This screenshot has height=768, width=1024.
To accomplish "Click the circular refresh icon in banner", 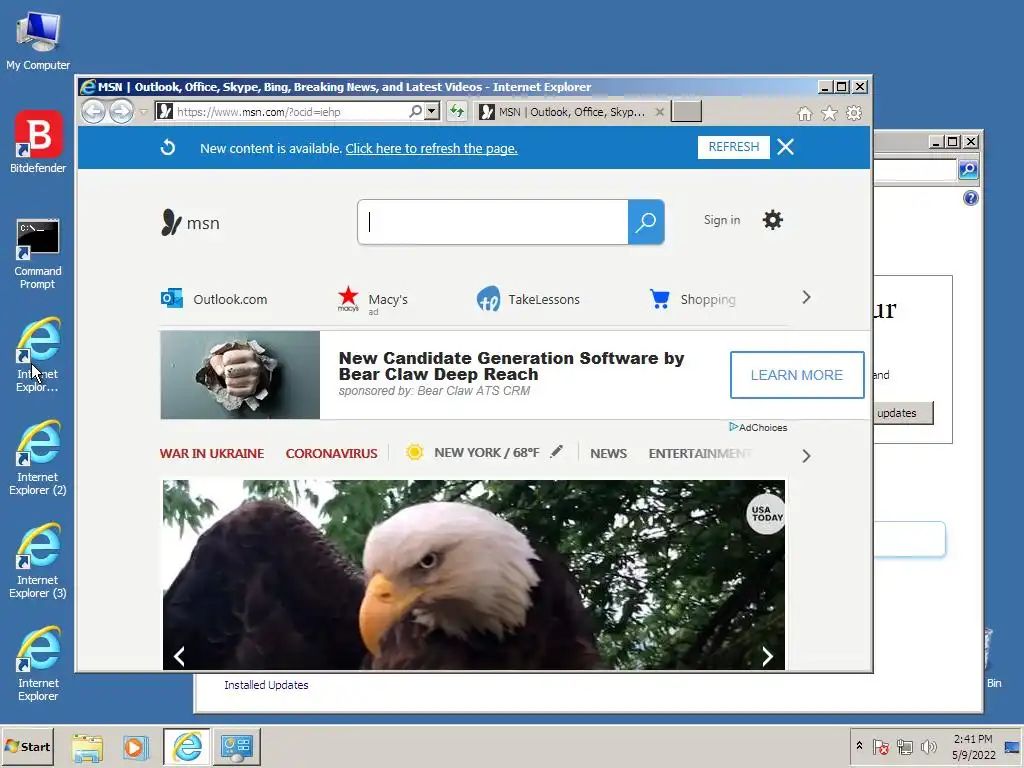I will tap(168, 148).
